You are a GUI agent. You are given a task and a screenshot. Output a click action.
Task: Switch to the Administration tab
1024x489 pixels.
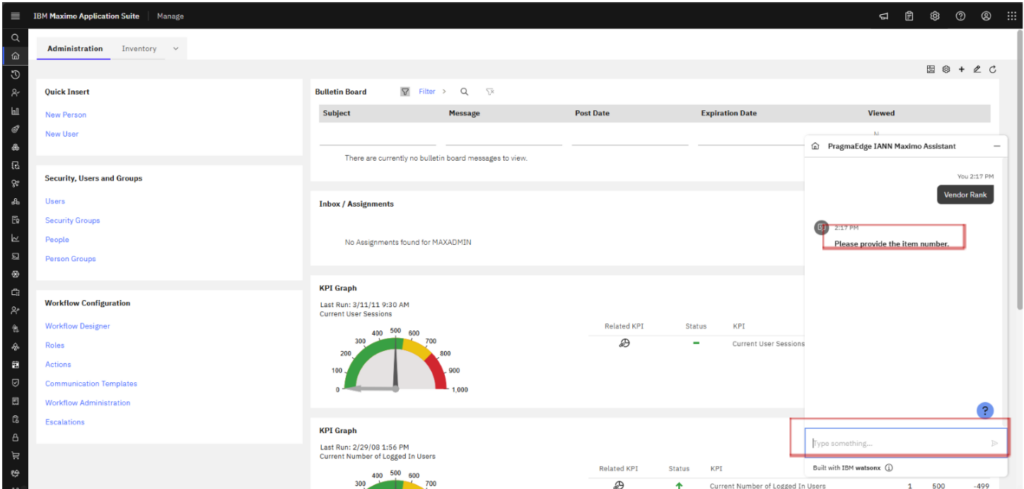coord(74,49)
